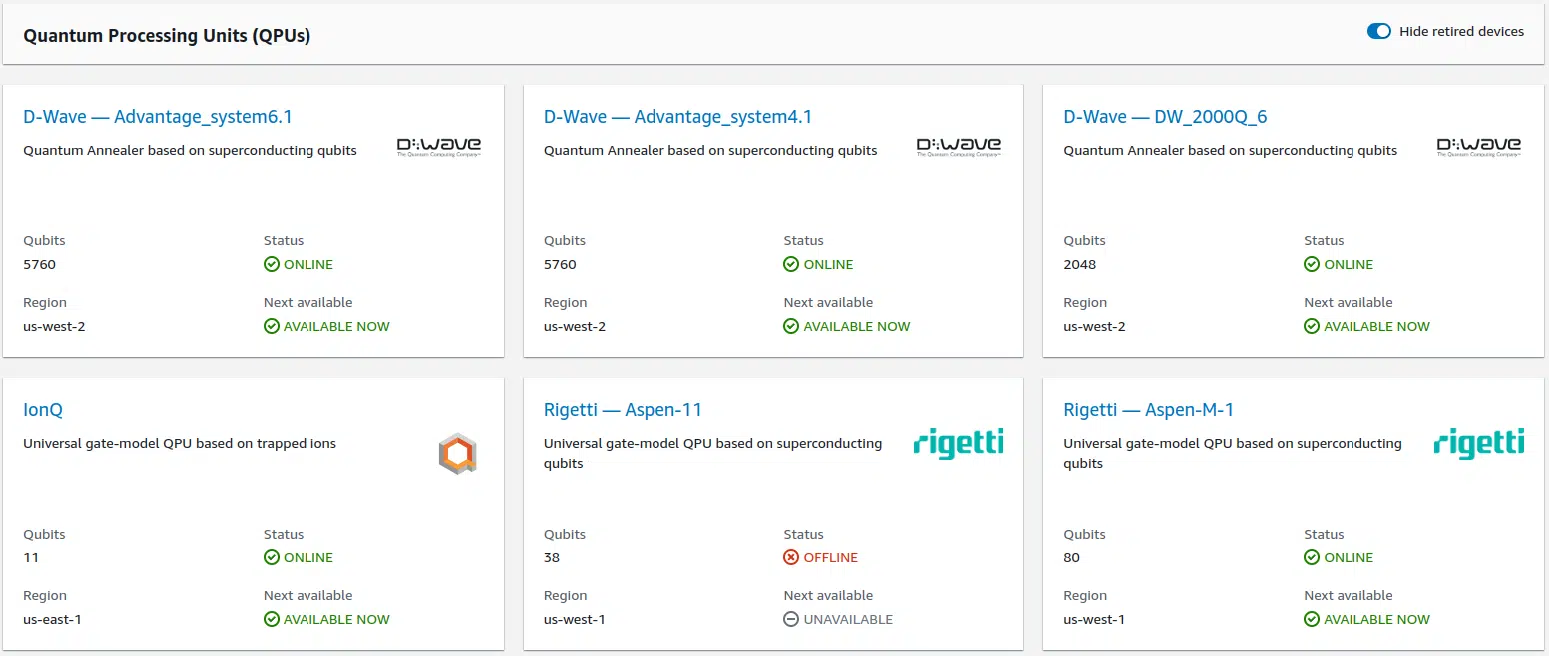Click AVAILABLE NOW check icon on DW_2000Q_6
The height and width of the screenshot is (656, 1549).
tap(1311, 326)
